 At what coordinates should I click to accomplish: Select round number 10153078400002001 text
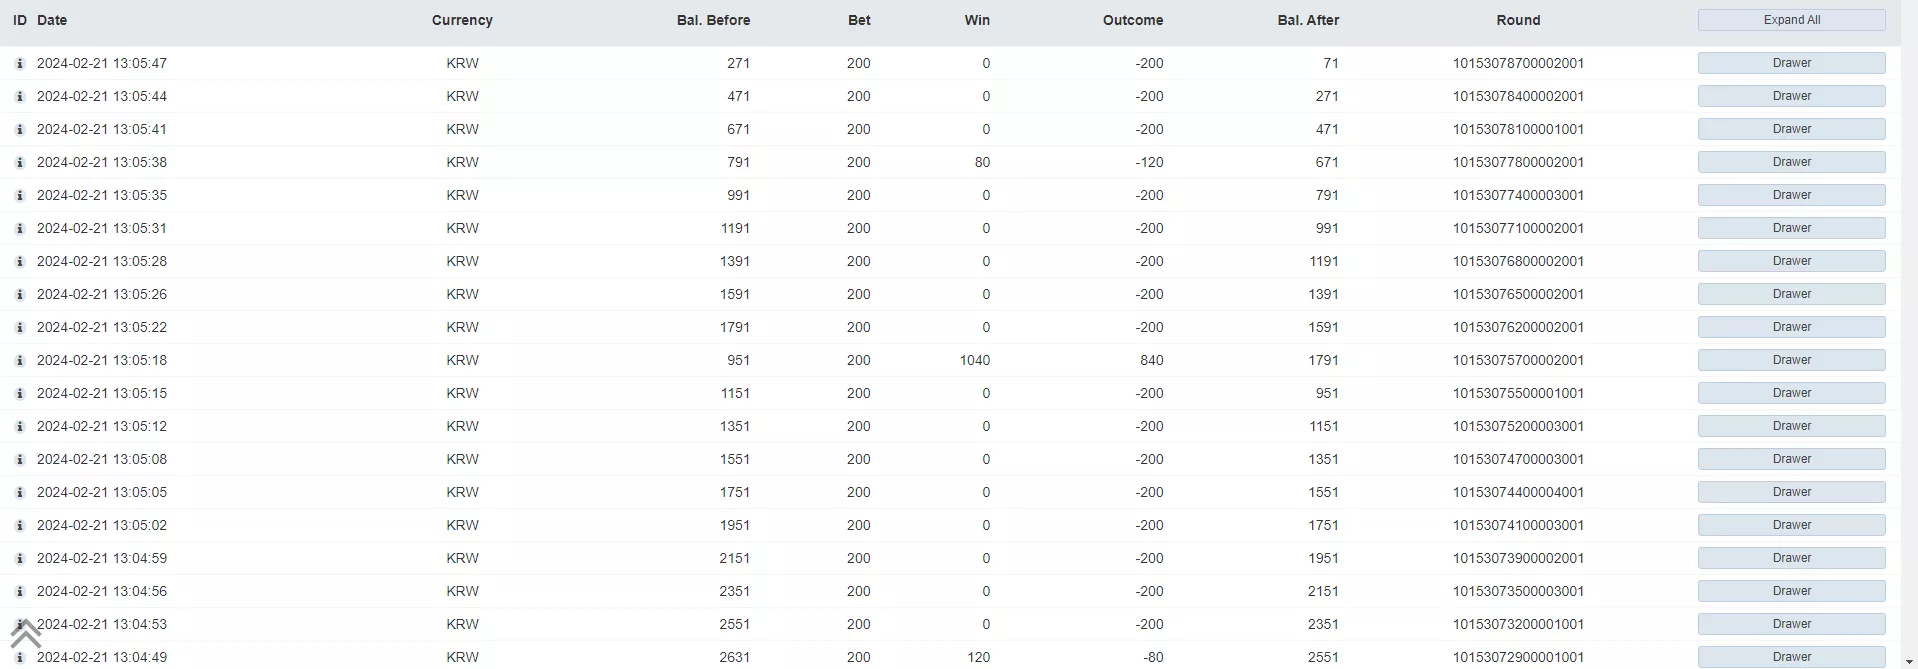(x=1518, y=96)
